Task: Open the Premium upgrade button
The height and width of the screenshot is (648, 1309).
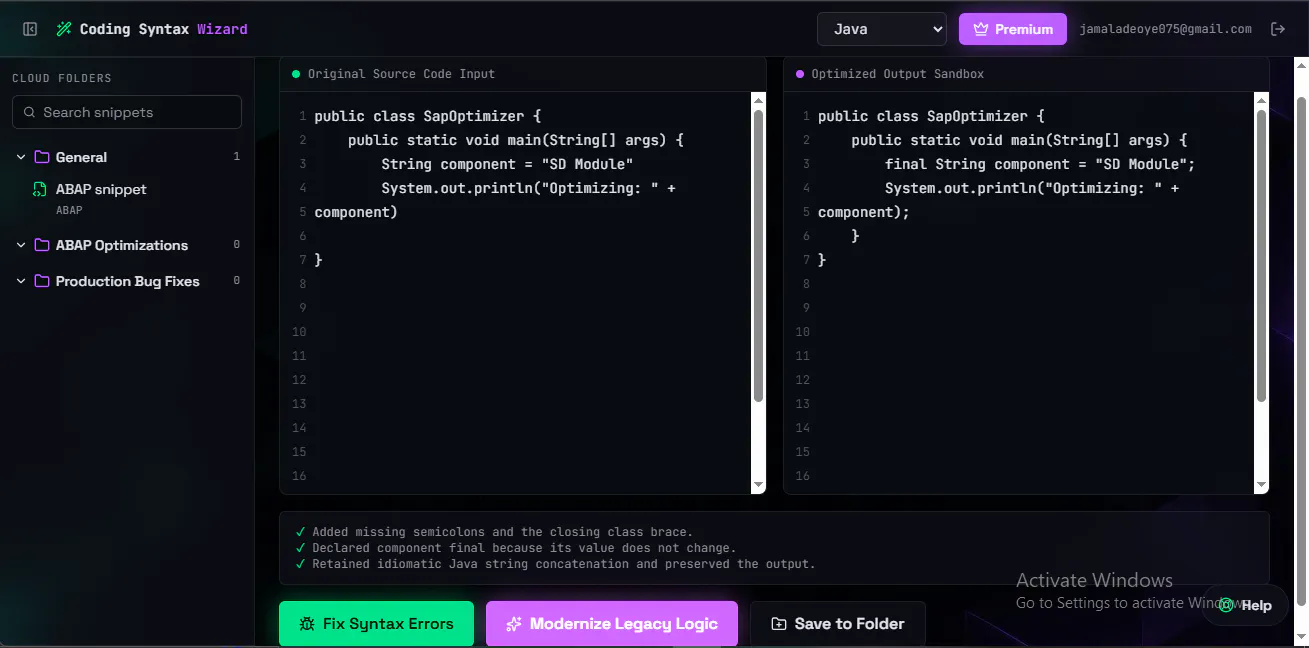Action: 1013,29
